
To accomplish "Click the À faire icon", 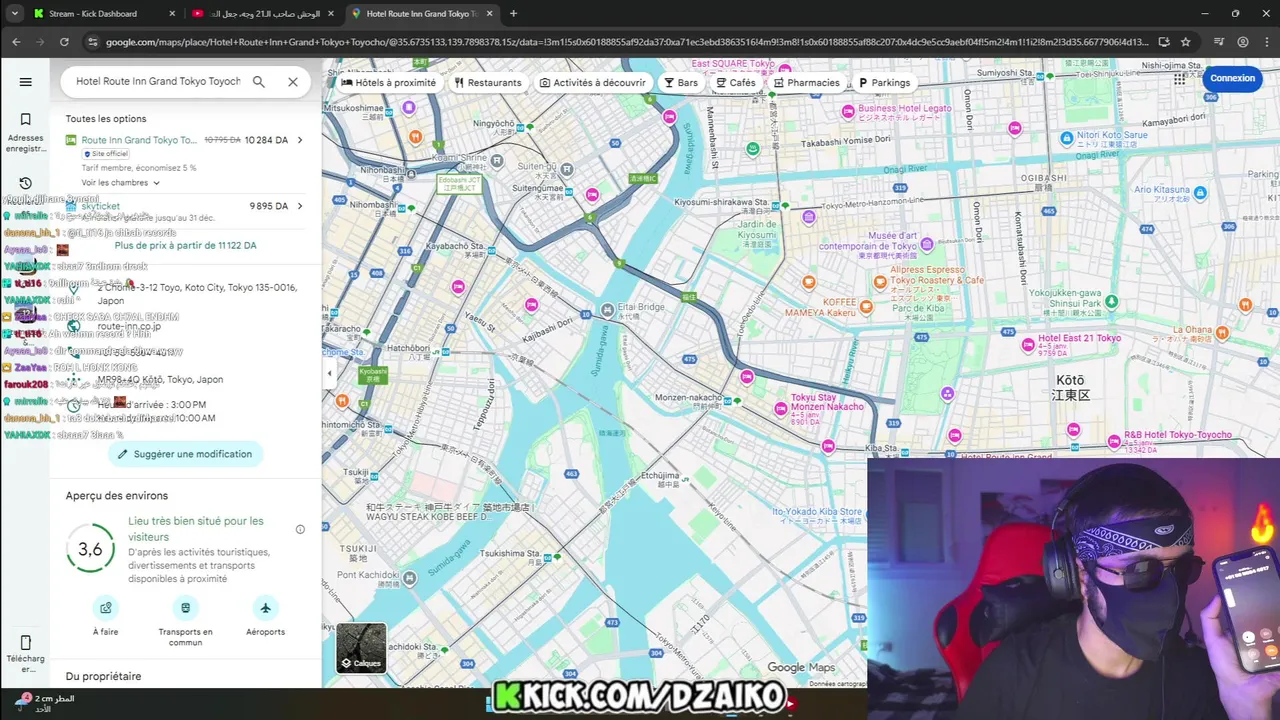I will tap(105, 608).
